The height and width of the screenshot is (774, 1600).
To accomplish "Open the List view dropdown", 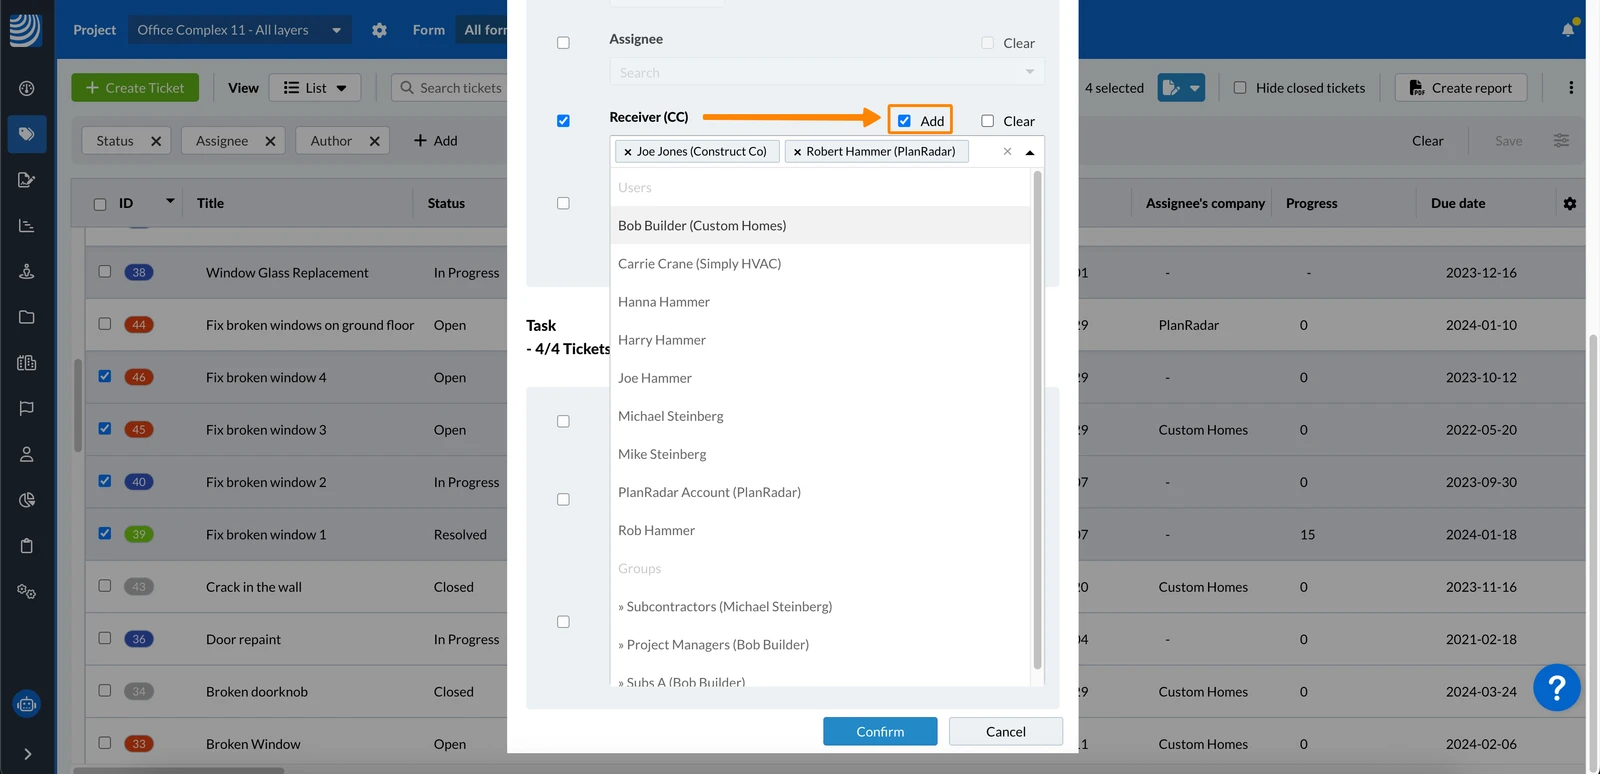I will click(x=315, y=88).
